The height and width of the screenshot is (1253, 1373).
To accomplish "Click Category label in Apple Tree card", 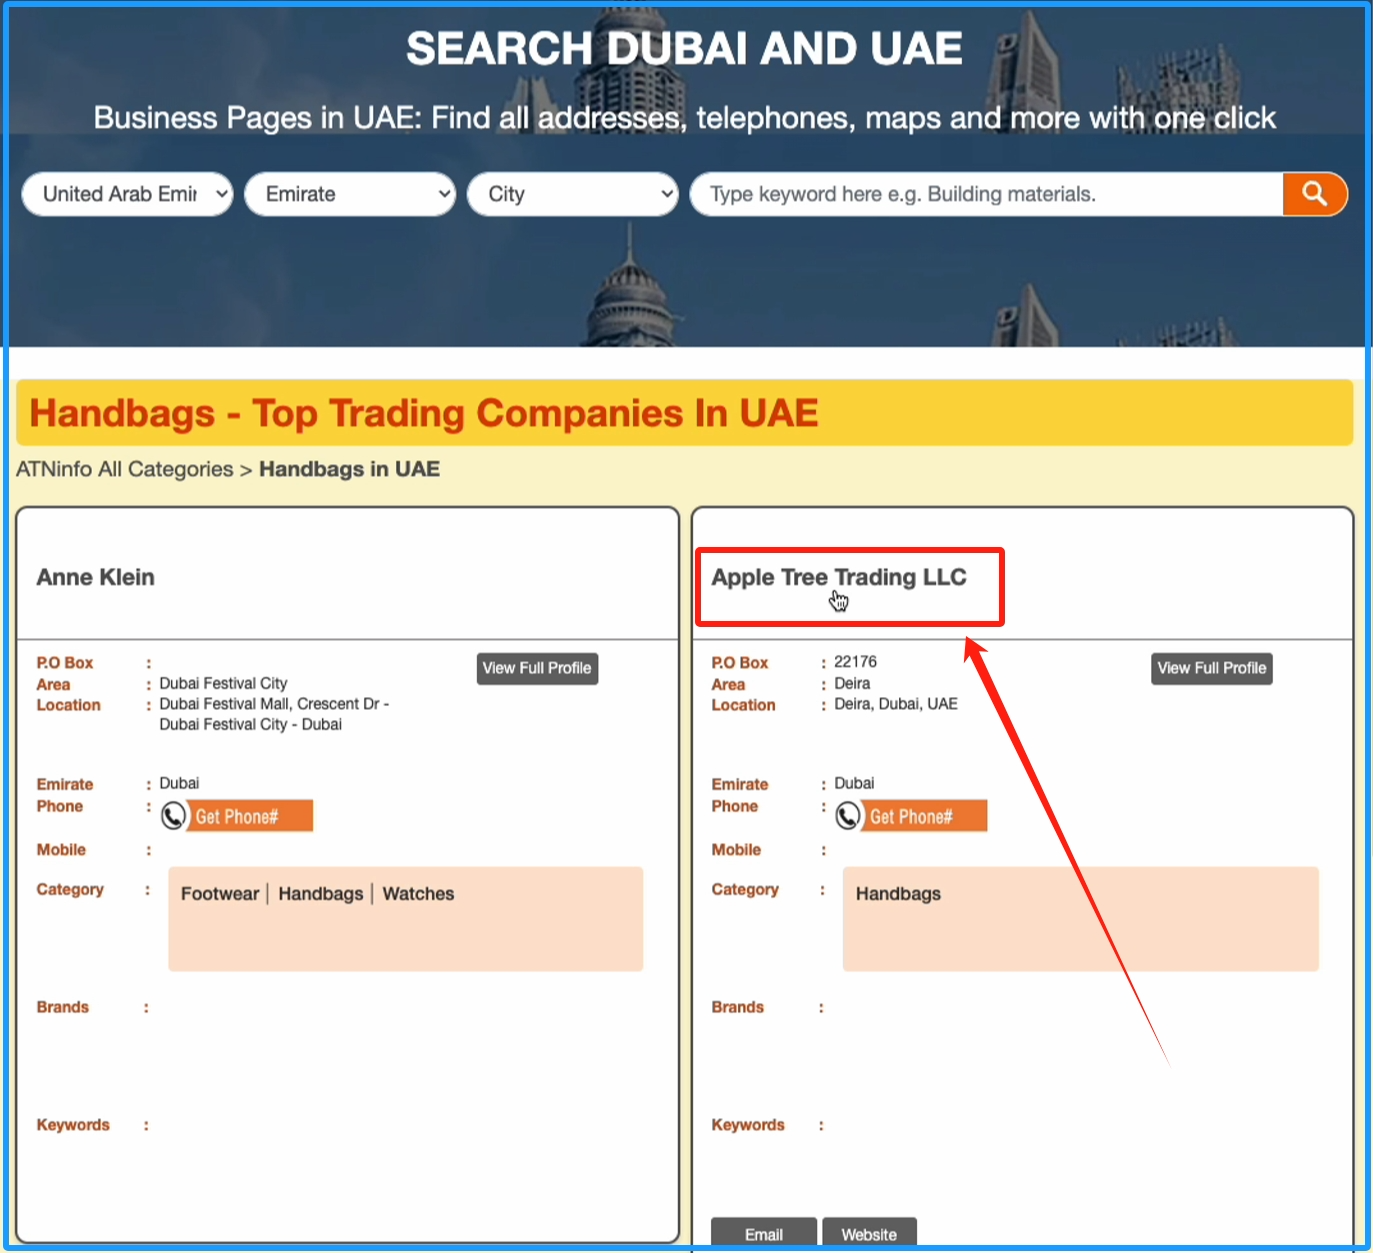I will coord(745,889).
